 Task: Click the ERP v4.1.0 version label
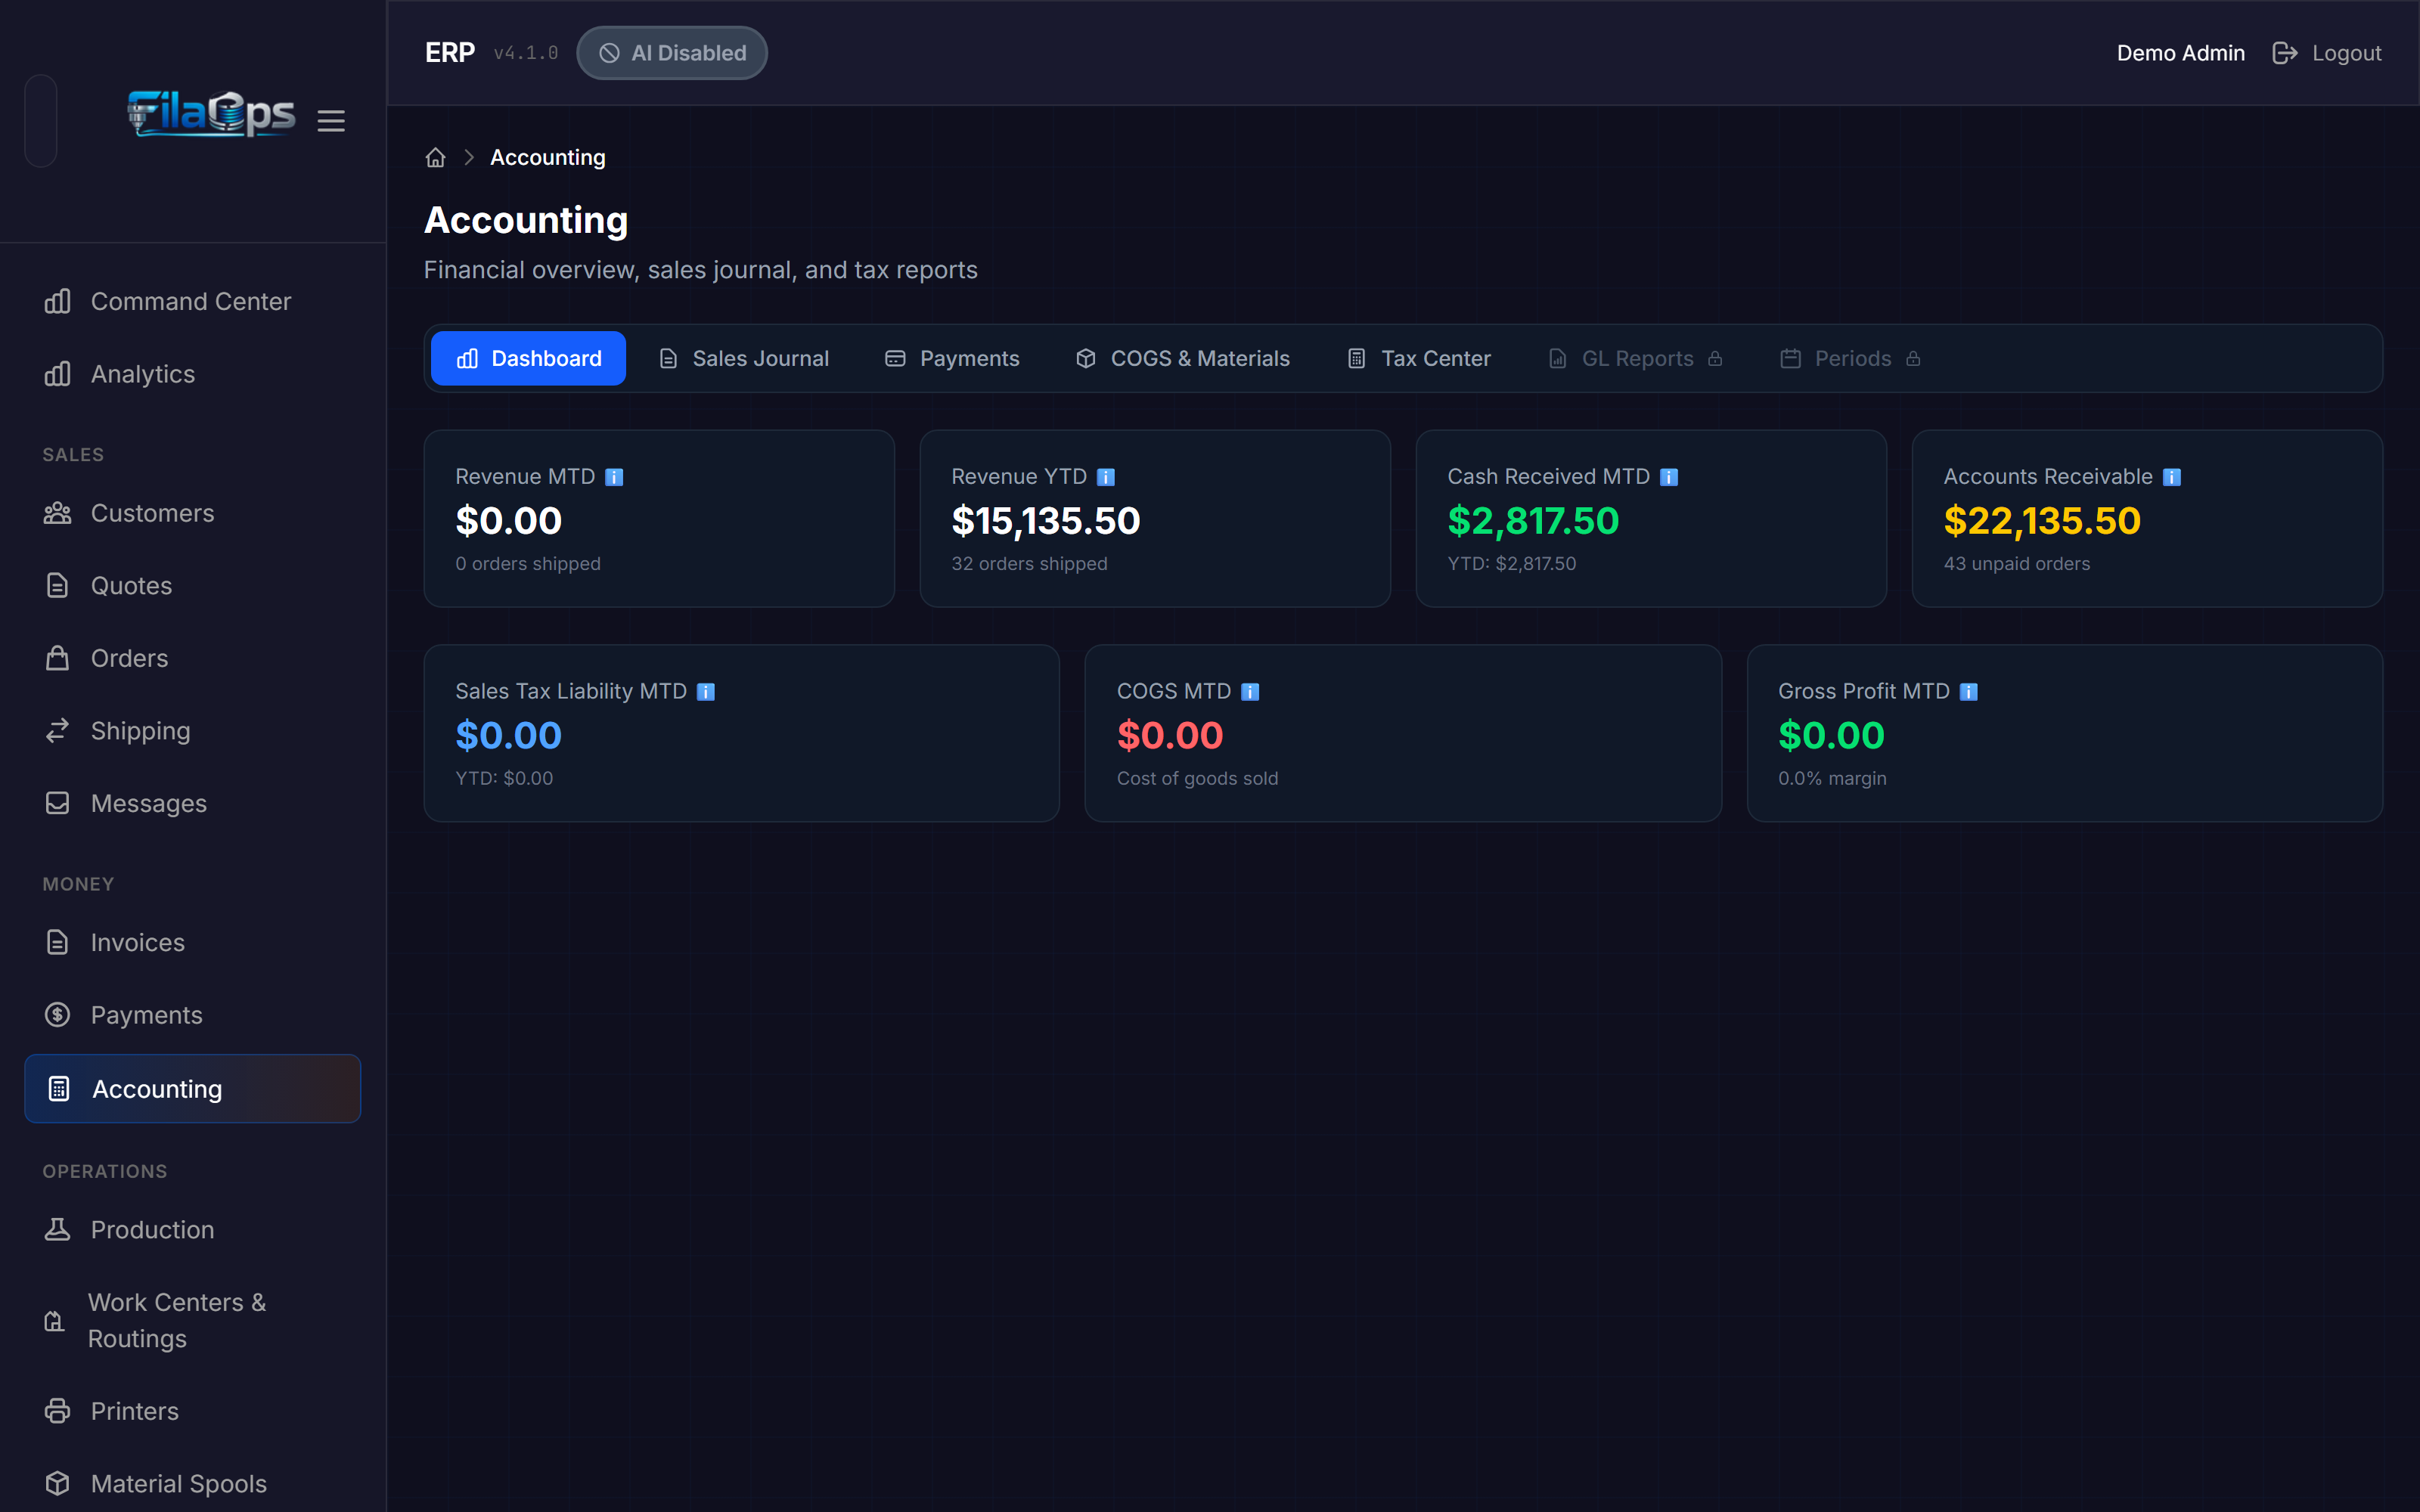coord(525,53)
